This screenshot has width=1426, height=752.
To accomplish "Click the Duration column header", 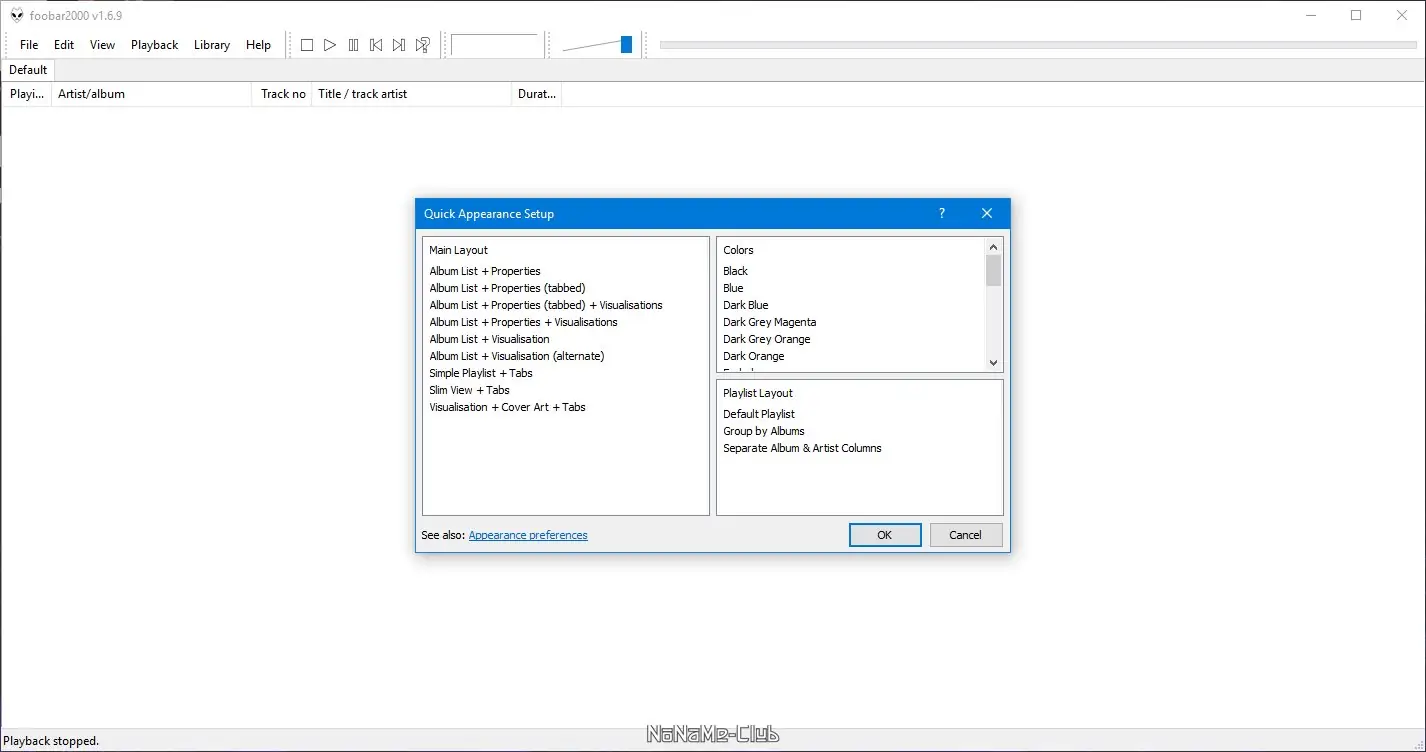I will click(x=537, y=94).
